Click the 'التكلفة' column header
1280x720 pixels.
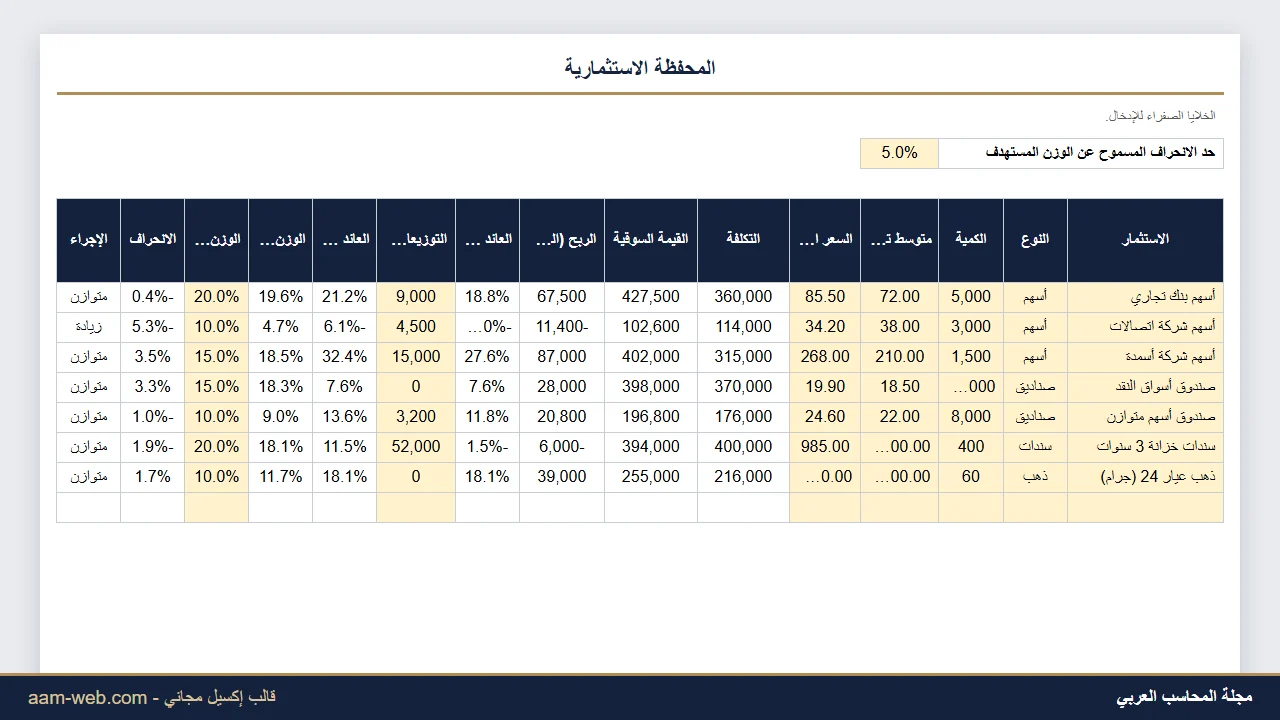pyautogui.click(x=743, y=240)
